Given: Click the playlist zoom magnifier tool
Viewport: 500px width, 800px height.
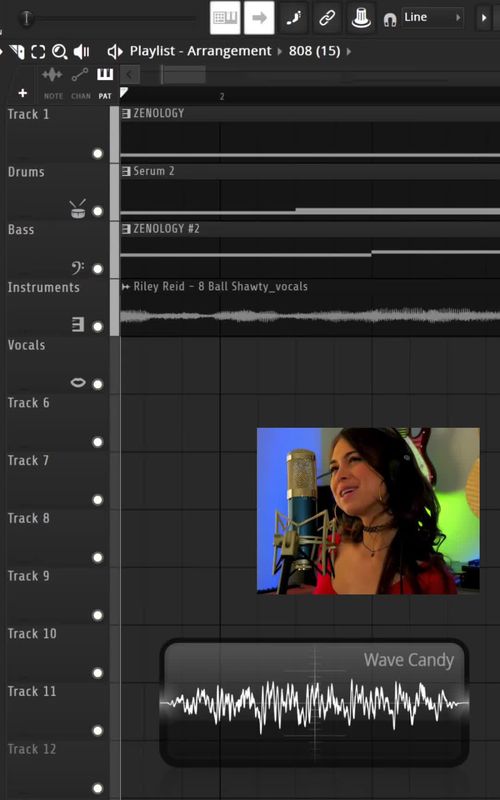Looking at the screenshot, I should tap(60, 52).
